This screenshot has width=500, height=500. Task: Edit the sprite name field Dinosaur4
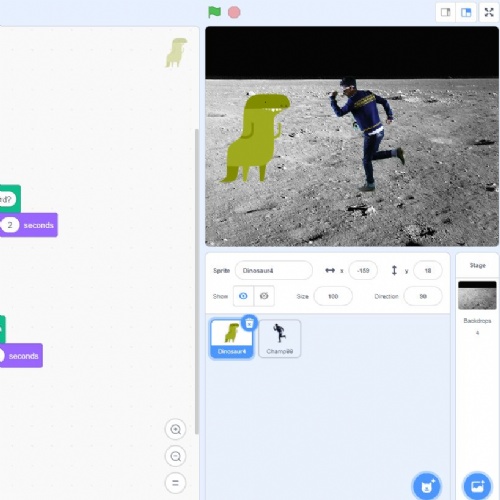(274, 270)
